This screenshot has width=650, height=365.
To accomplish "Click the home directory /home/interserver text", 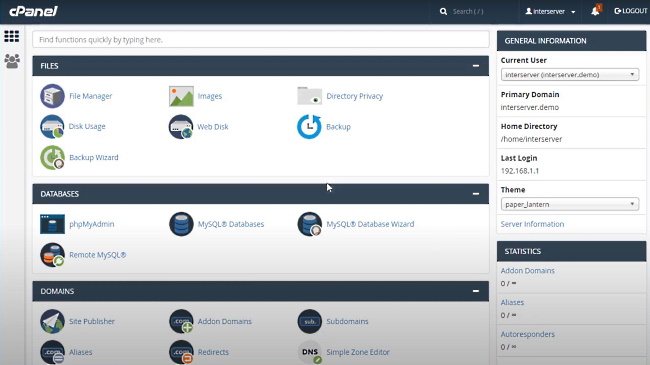I will [x=531, y=139].
